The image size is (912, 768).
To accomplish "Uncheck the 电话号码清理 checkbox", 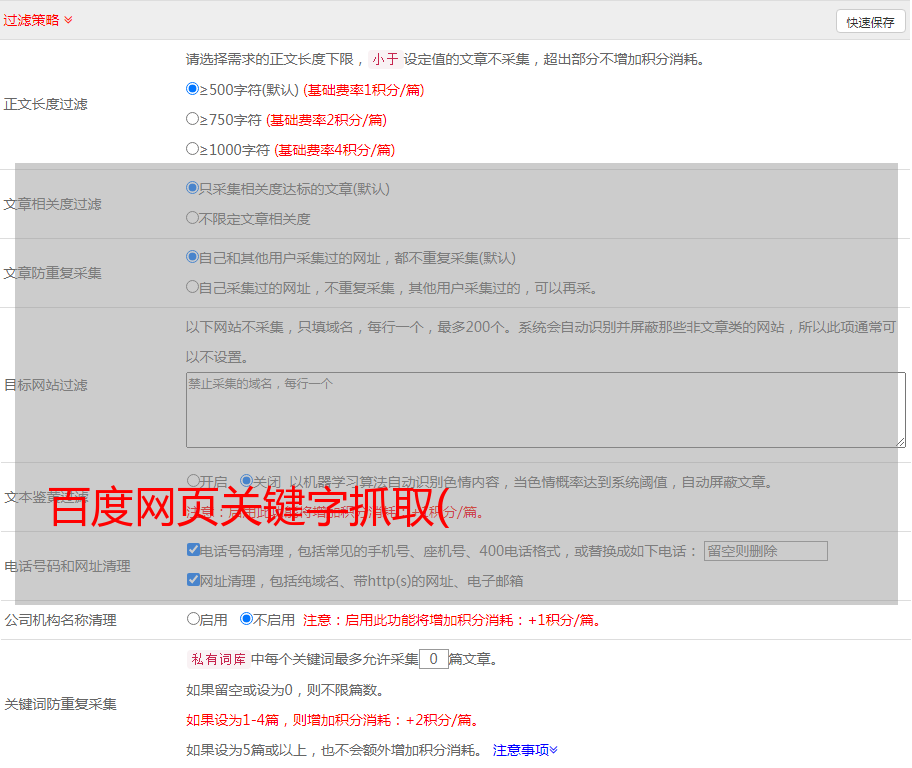I will pyautogui.click(x=193, y=550).
